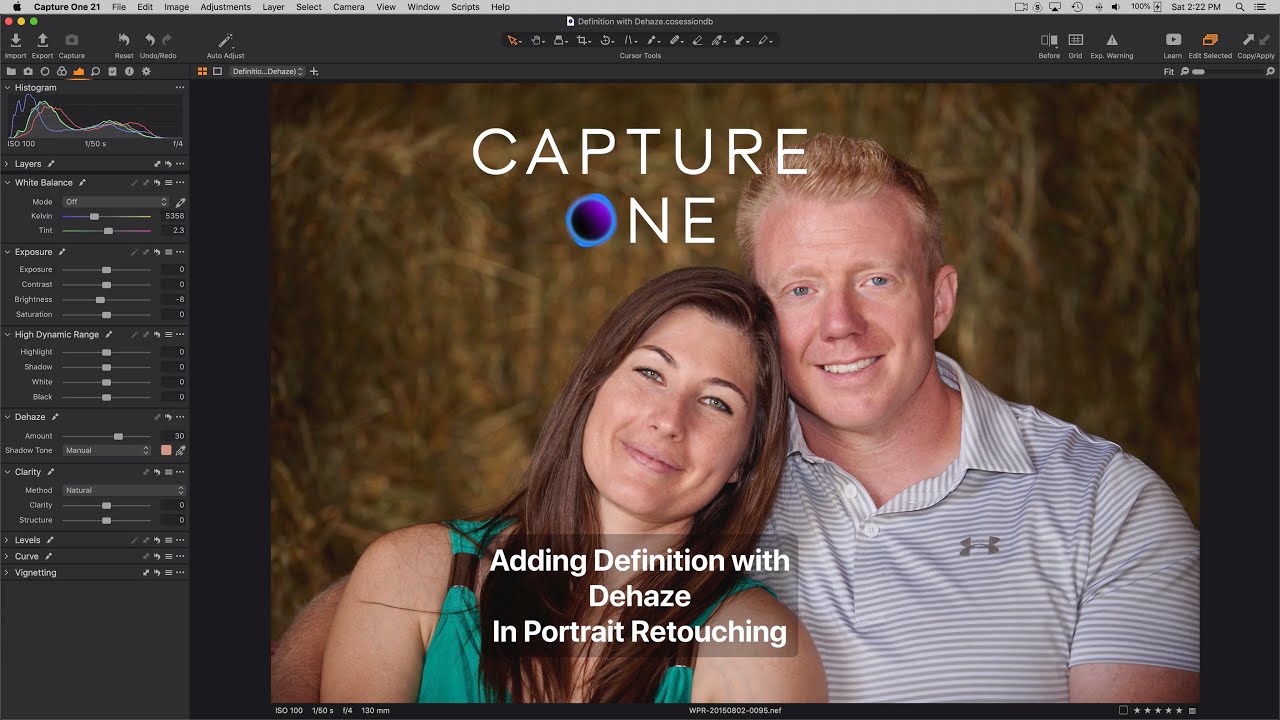Open the Apple menu
Image resolution: width=1280 pixels, height=720 pixels.
[x=16, y=7]
